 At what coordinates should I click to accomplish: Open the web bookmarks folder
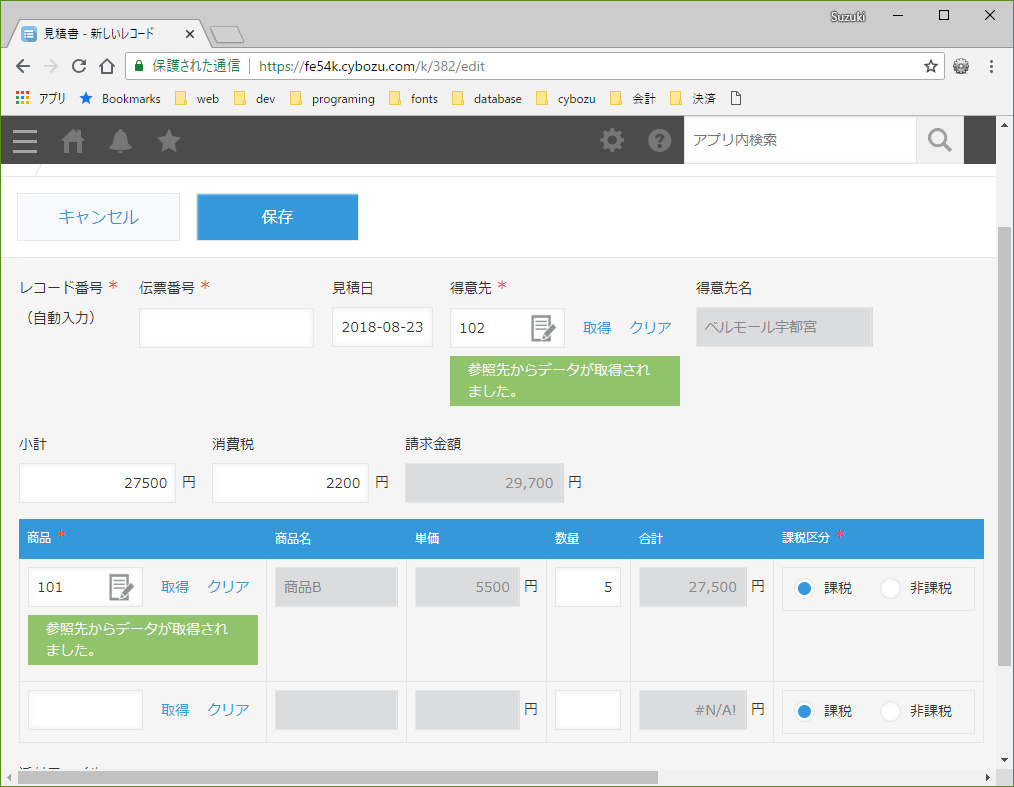(197, 98)
